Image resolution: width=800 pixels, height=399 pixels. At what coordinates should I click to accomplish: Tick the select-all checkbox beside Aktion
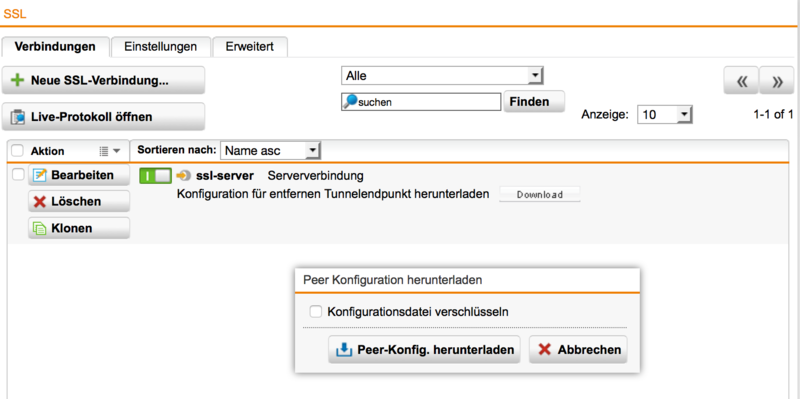click(x=17, y=151)
